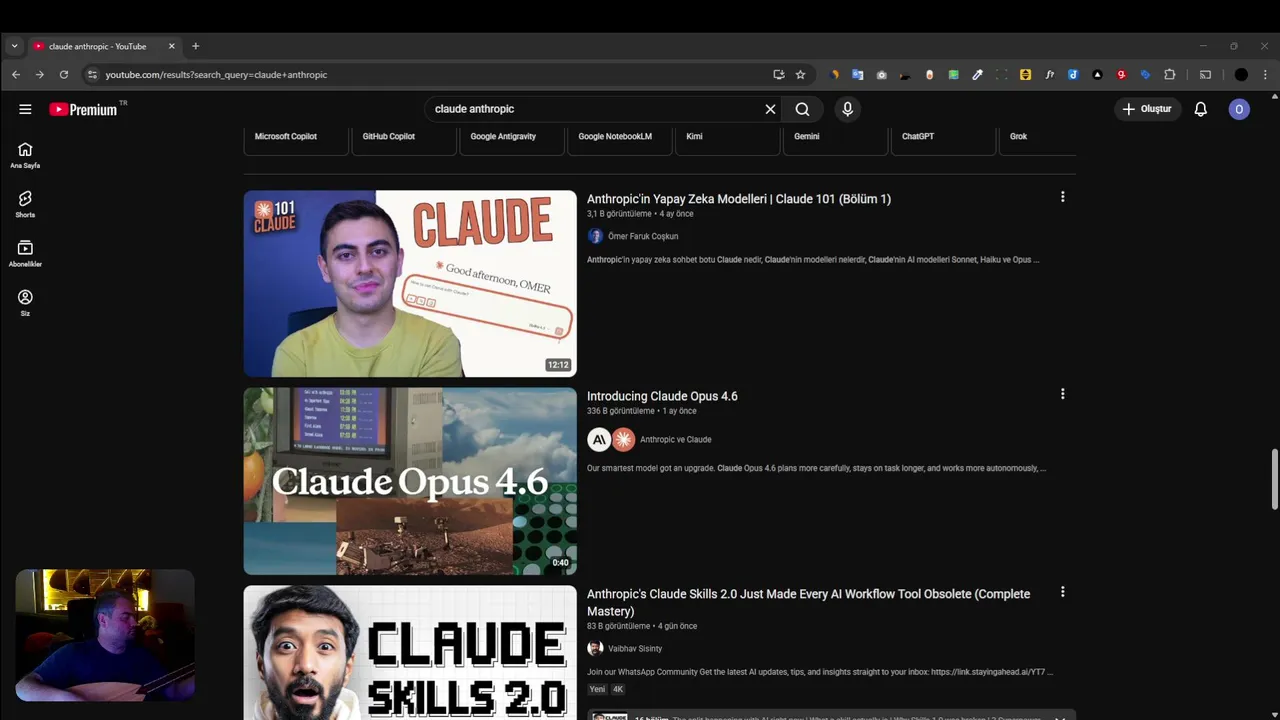Open the account avatar menu

(1239, 109)
